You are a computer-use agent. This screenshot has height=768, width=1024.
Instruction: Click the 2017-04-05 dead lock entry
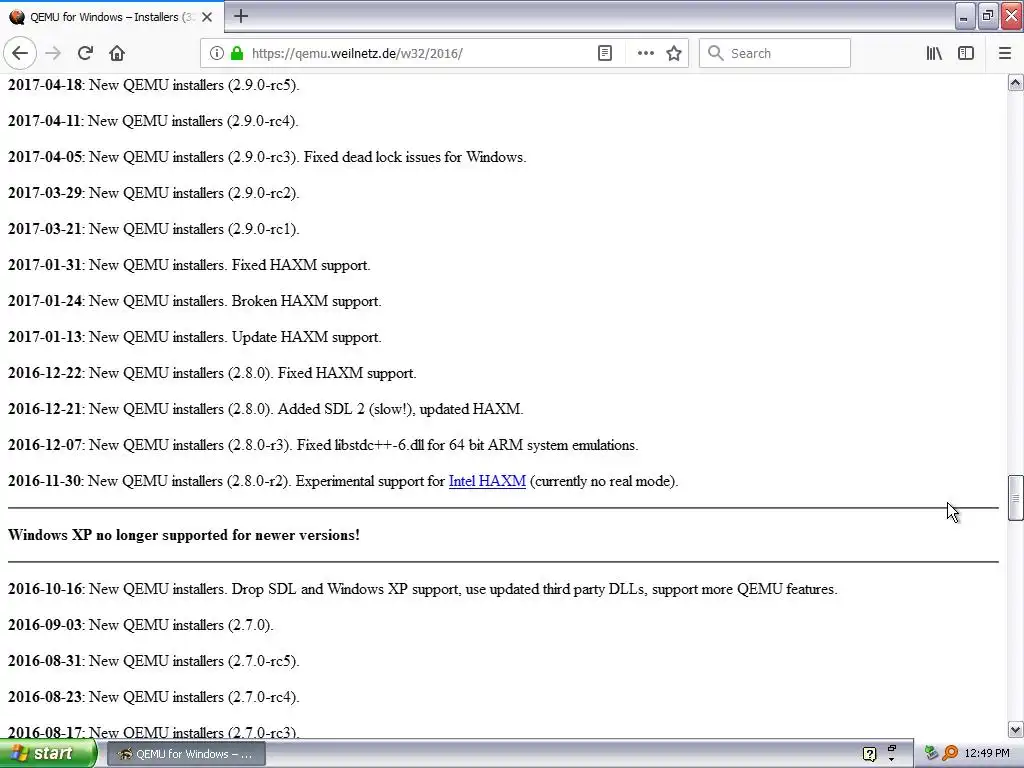[x=267, y=157]
